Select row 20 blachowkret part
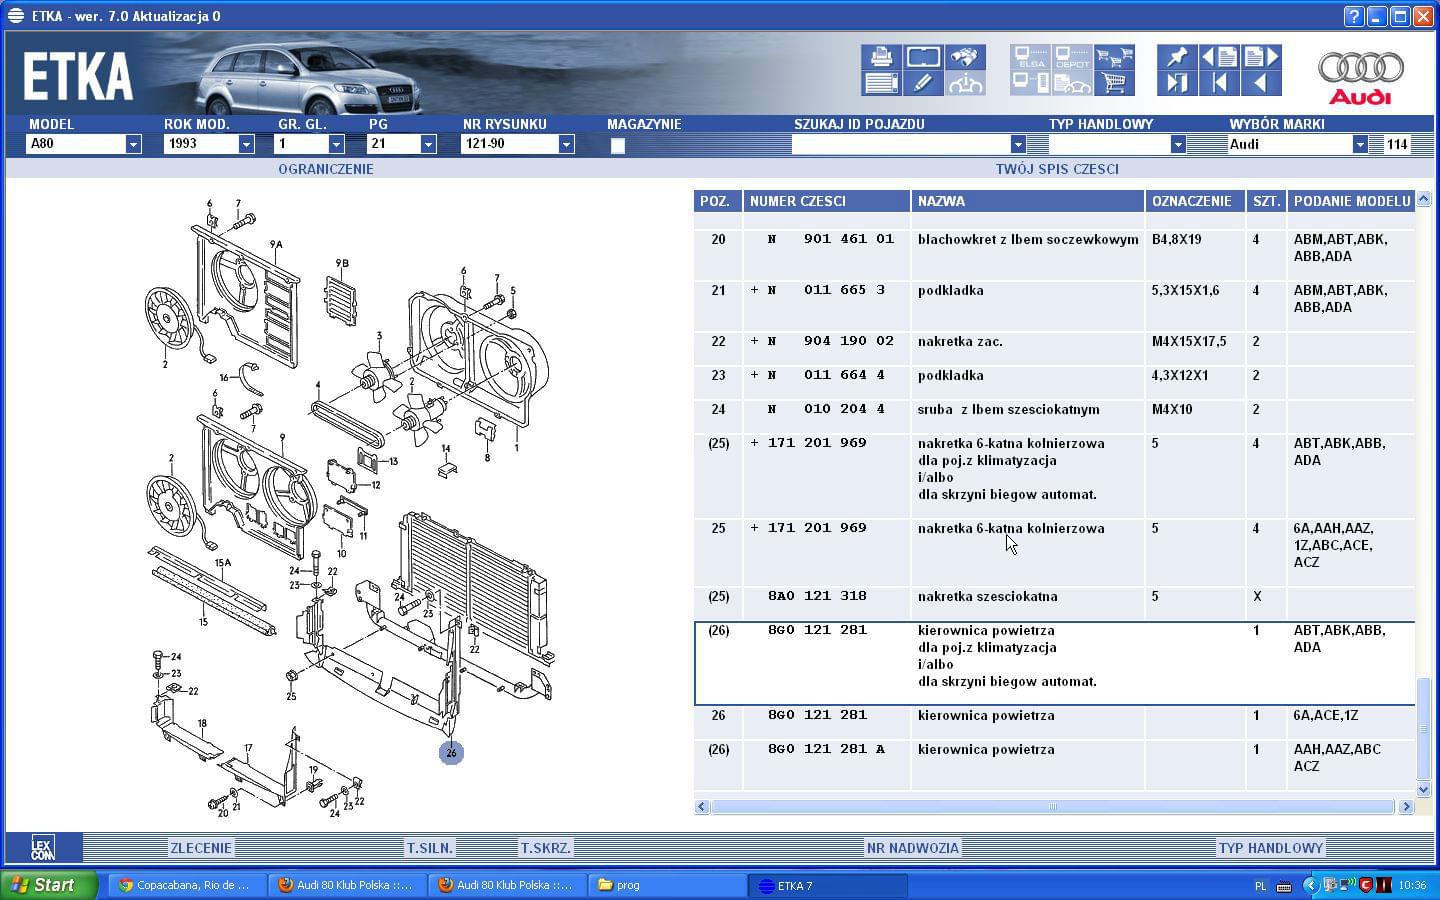1440x900 pixels. 1055,255
